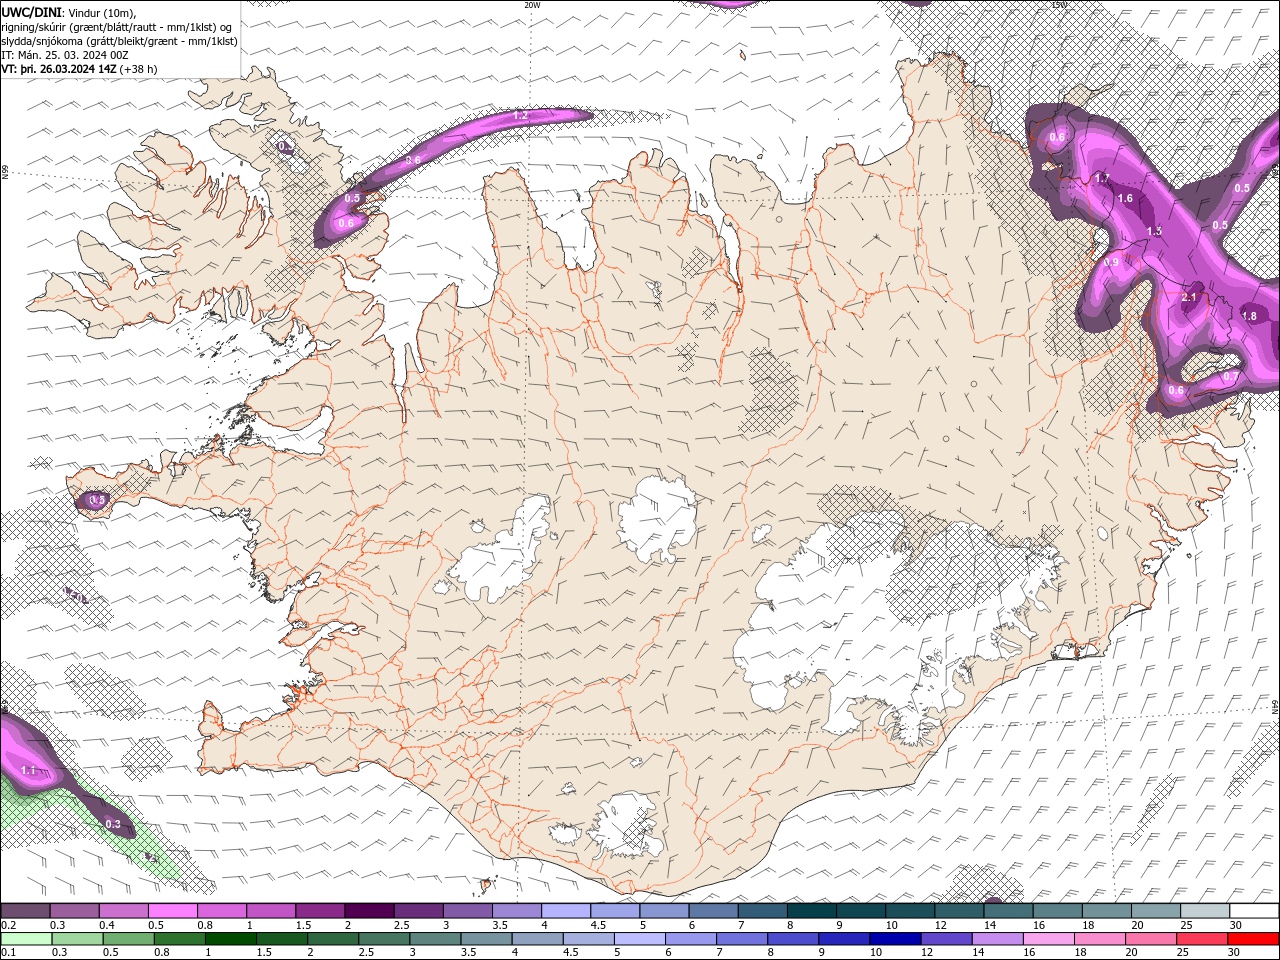Pick the grey-blue 3.5 swatch in lower legend
This screenshot has height=960, width=1280.
pos(486,939)
